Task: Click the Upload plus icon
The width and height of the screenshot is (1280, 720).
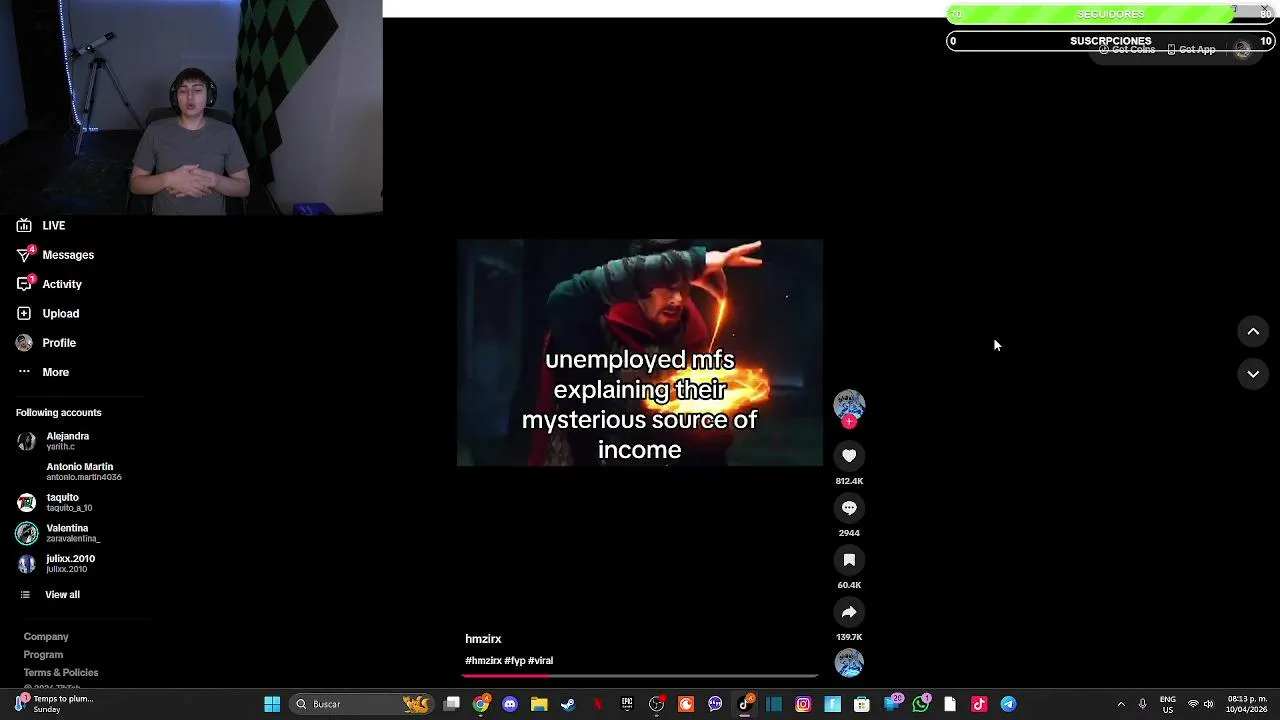Action: 24,314
